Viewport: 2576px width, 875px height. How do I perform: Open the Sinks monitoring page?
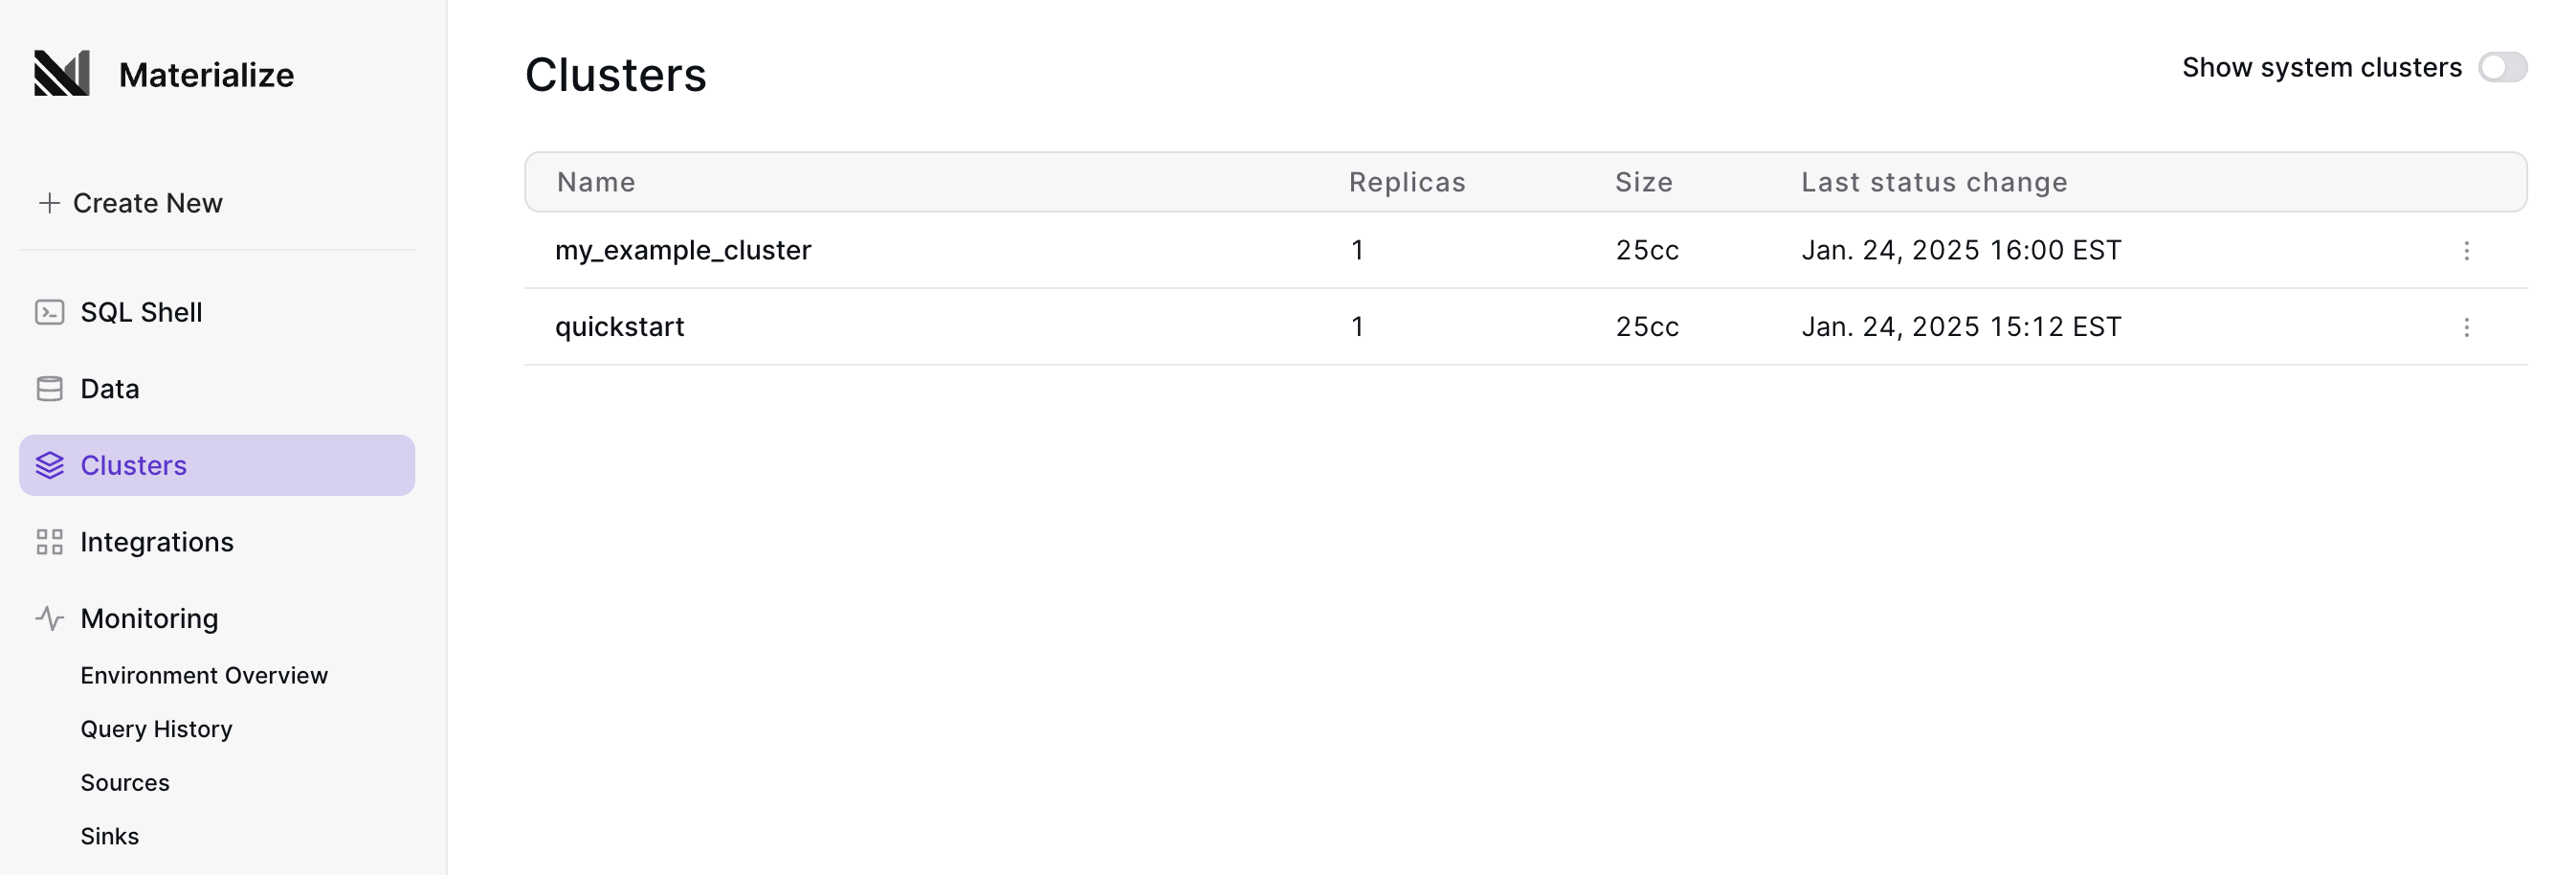pos(109,836)
